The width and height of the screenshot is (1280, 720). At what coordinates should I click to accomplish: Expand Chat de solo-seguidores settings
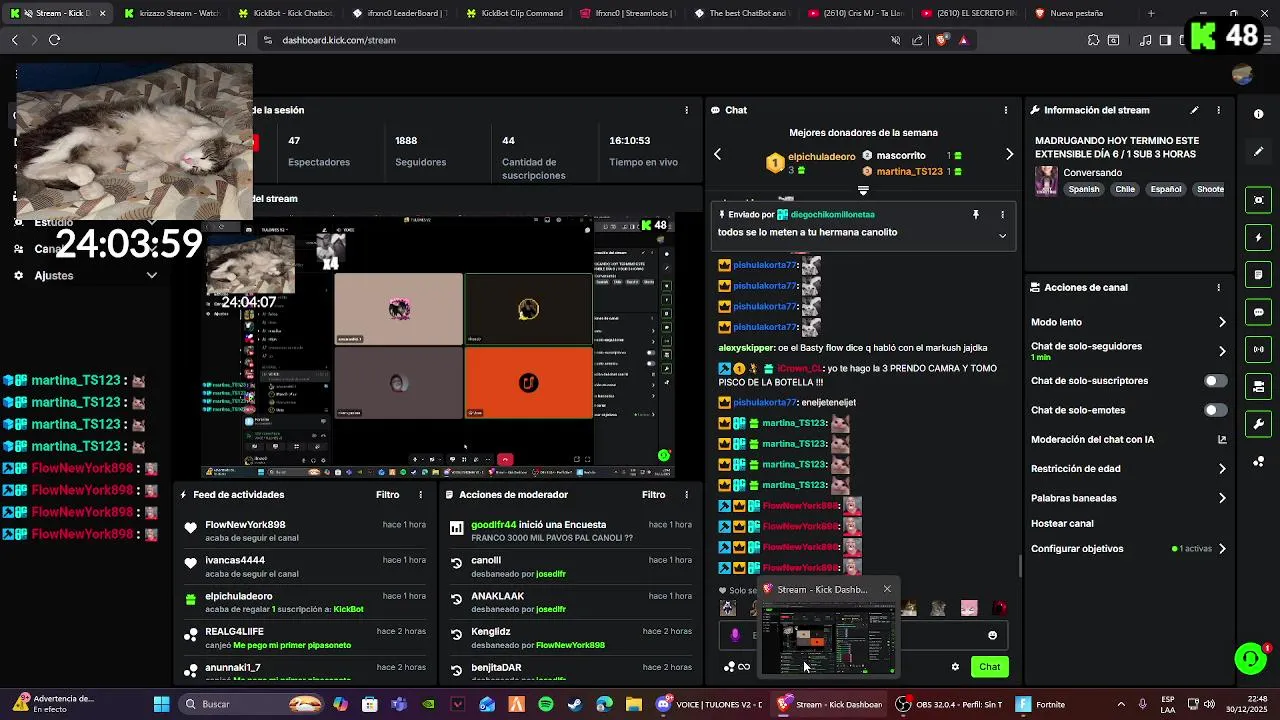point(1222,351)
